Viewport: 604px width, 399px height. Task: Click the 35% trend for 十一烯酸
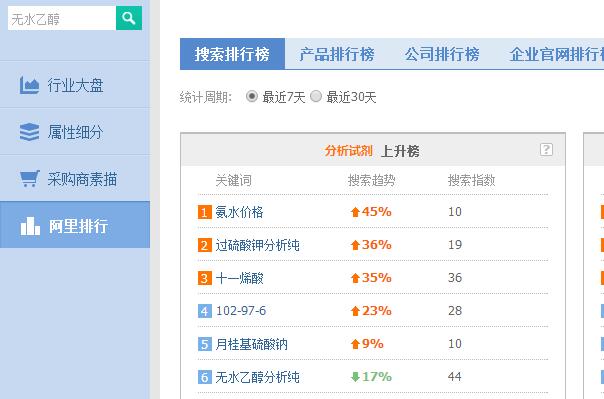(x=371, y=278)
